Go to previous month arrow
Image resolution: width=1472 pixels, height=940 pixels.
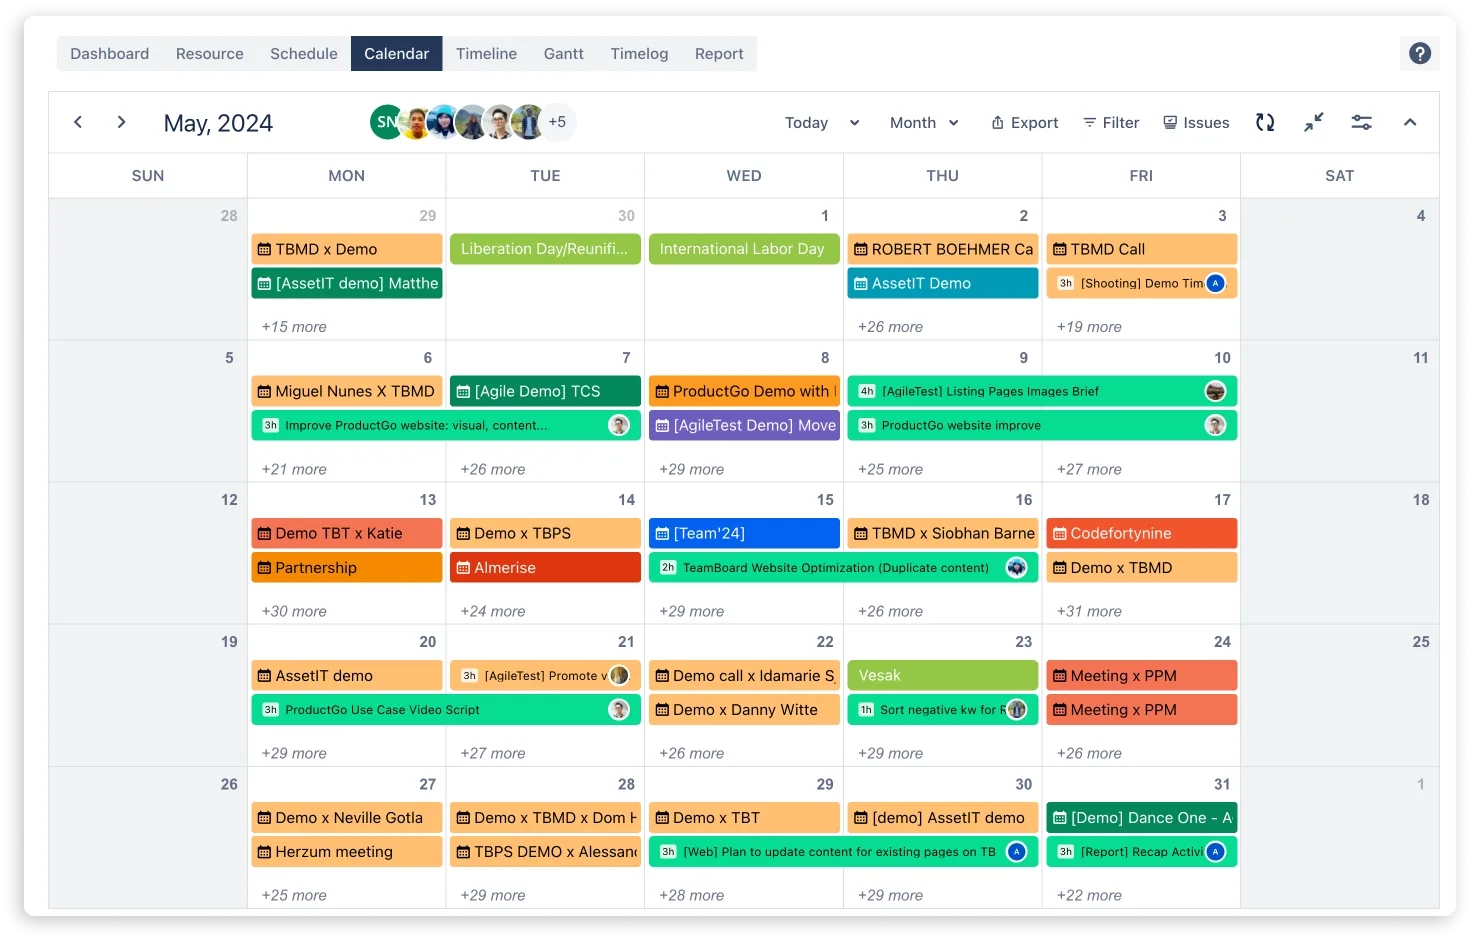click(x=78, y=122)
